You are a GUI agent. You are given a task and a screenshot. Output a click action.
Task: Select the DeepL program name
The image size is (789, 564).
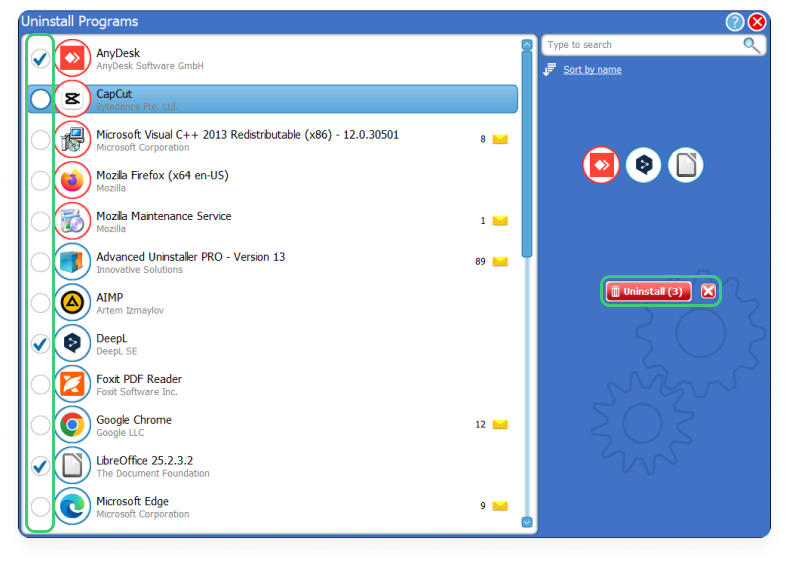(112, 339)
